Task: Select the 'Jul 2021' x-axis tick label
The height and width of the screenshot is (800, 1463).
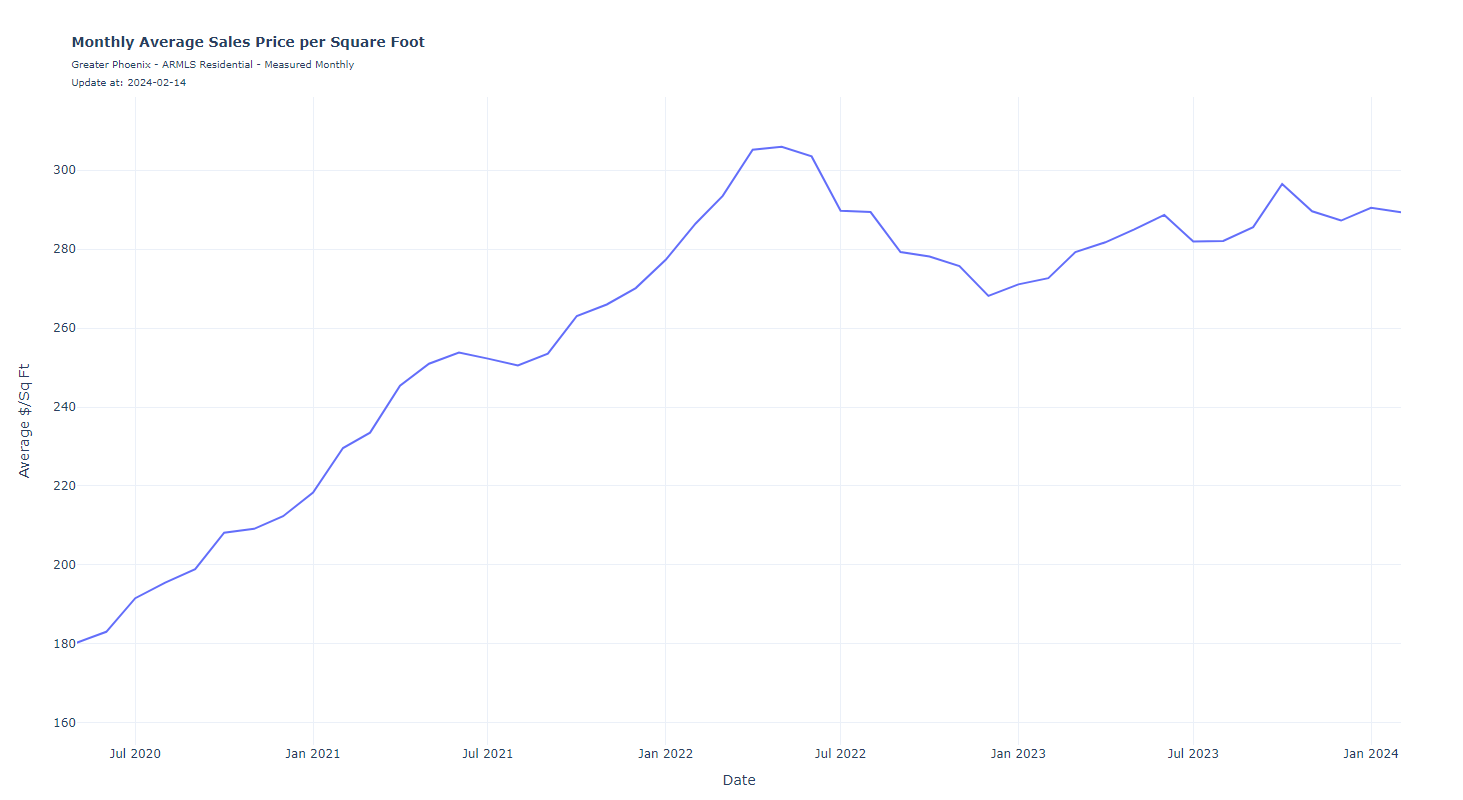Action: 487,753
